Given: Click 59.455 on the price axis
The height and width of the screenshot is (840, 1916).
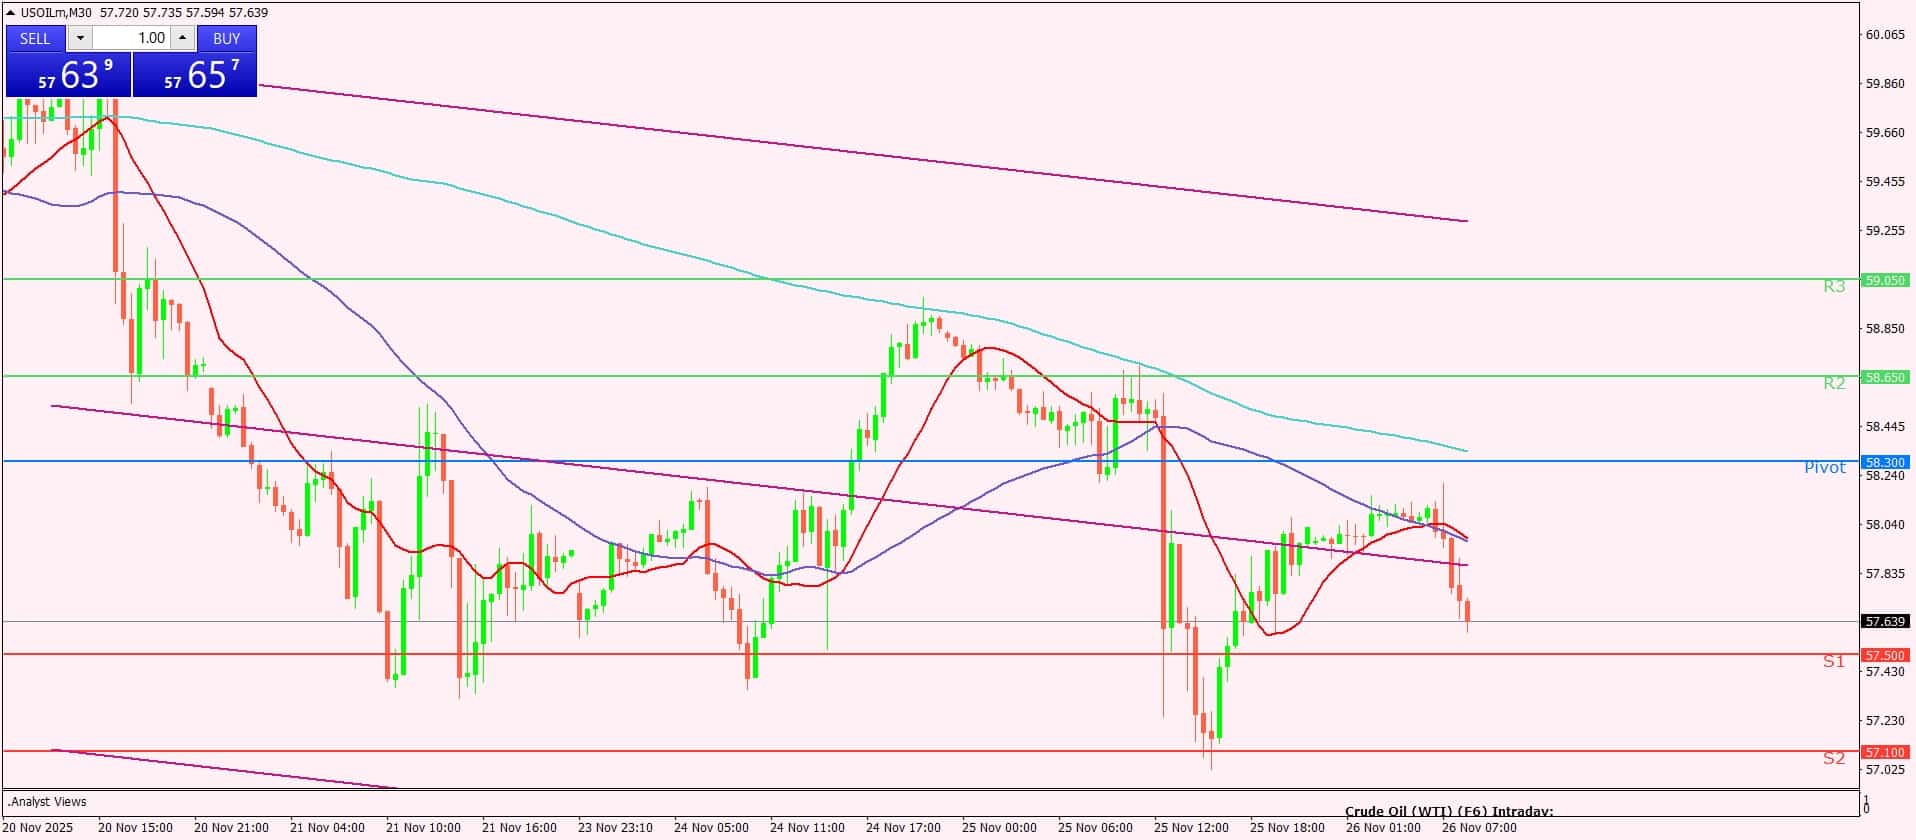Looking at the screenshot, I should coord(1885,182).
